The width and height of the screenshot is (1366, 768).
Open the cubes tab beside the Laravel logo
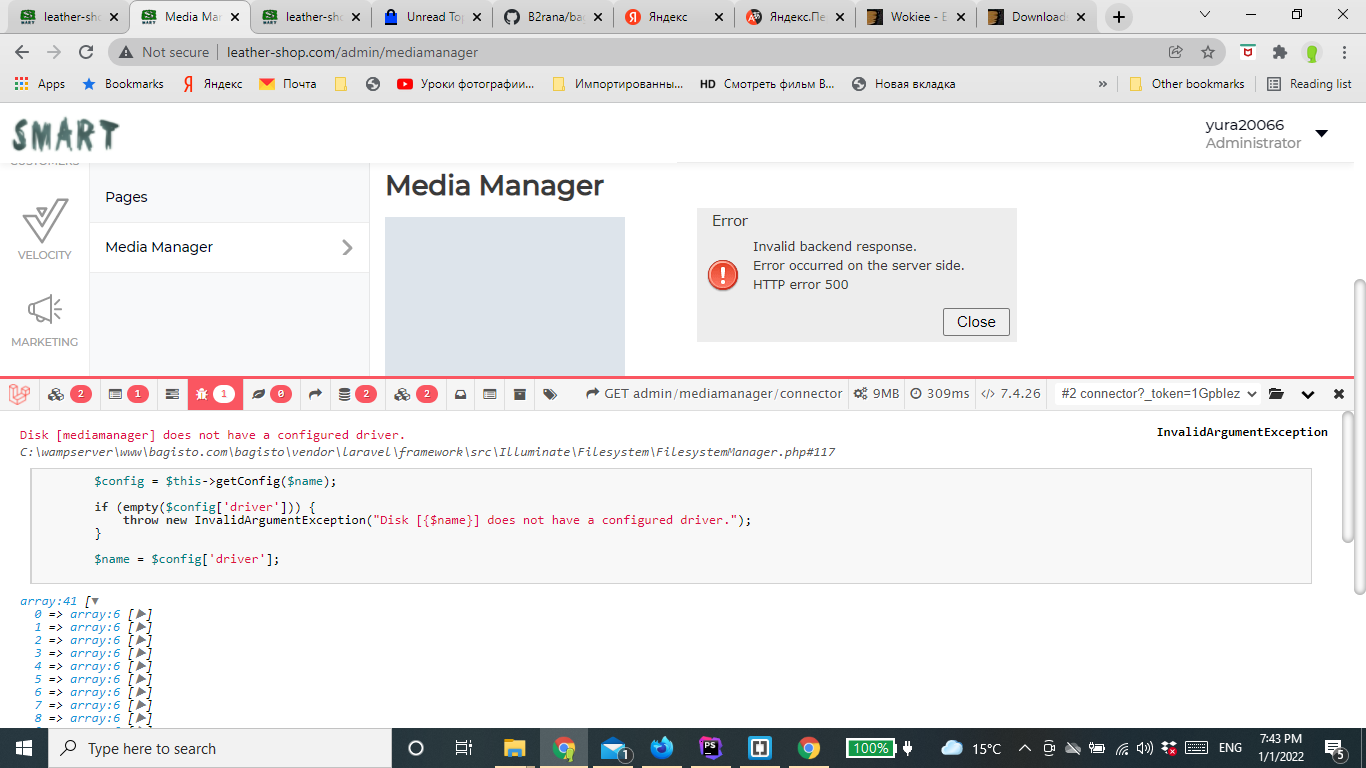(69, 394)
